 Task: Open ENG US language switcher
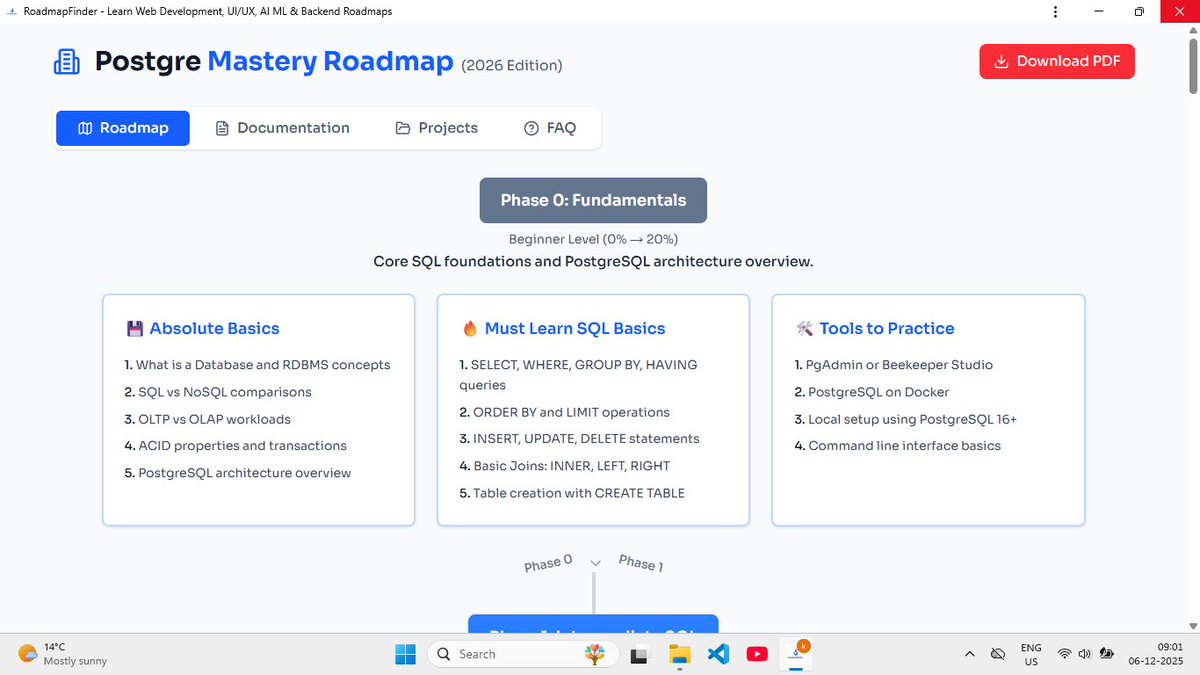[x=1030, y=654]
